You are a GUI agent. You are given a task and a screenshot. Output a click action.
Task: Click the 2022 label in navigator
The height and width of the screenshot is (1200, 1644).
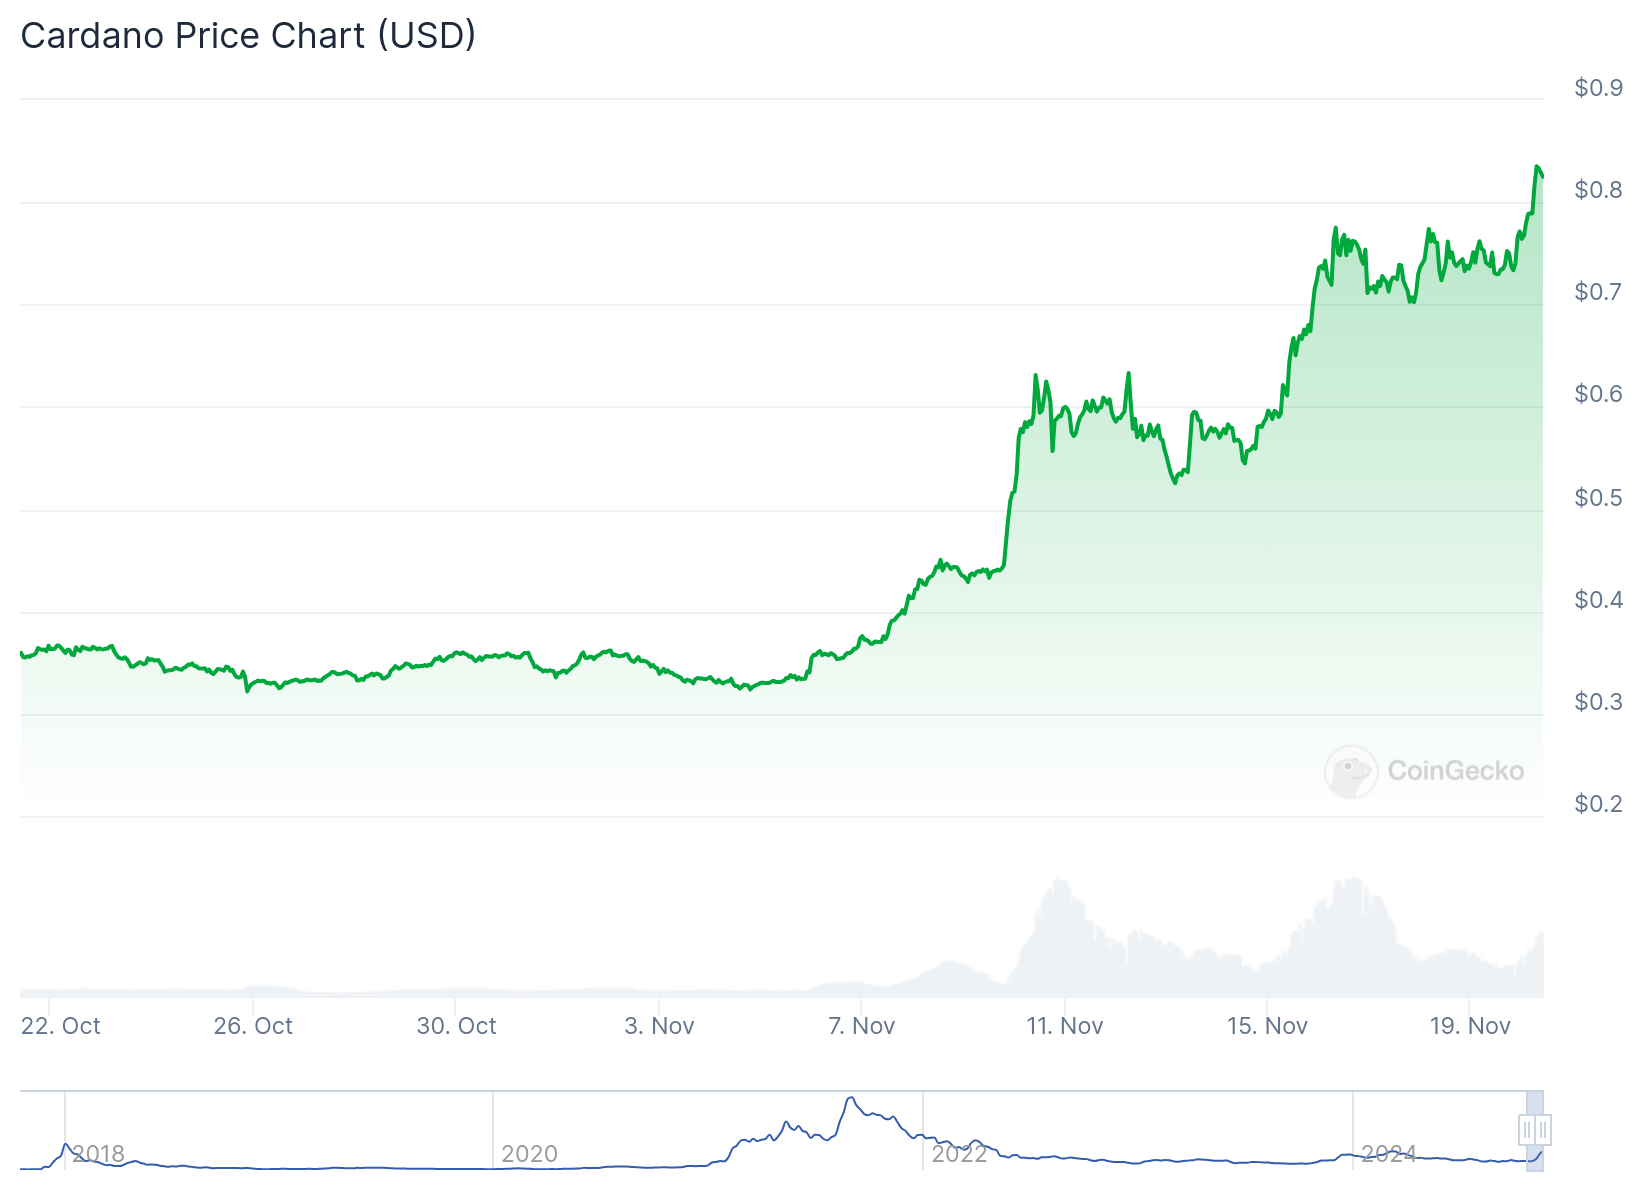[x=959, y=1154]
